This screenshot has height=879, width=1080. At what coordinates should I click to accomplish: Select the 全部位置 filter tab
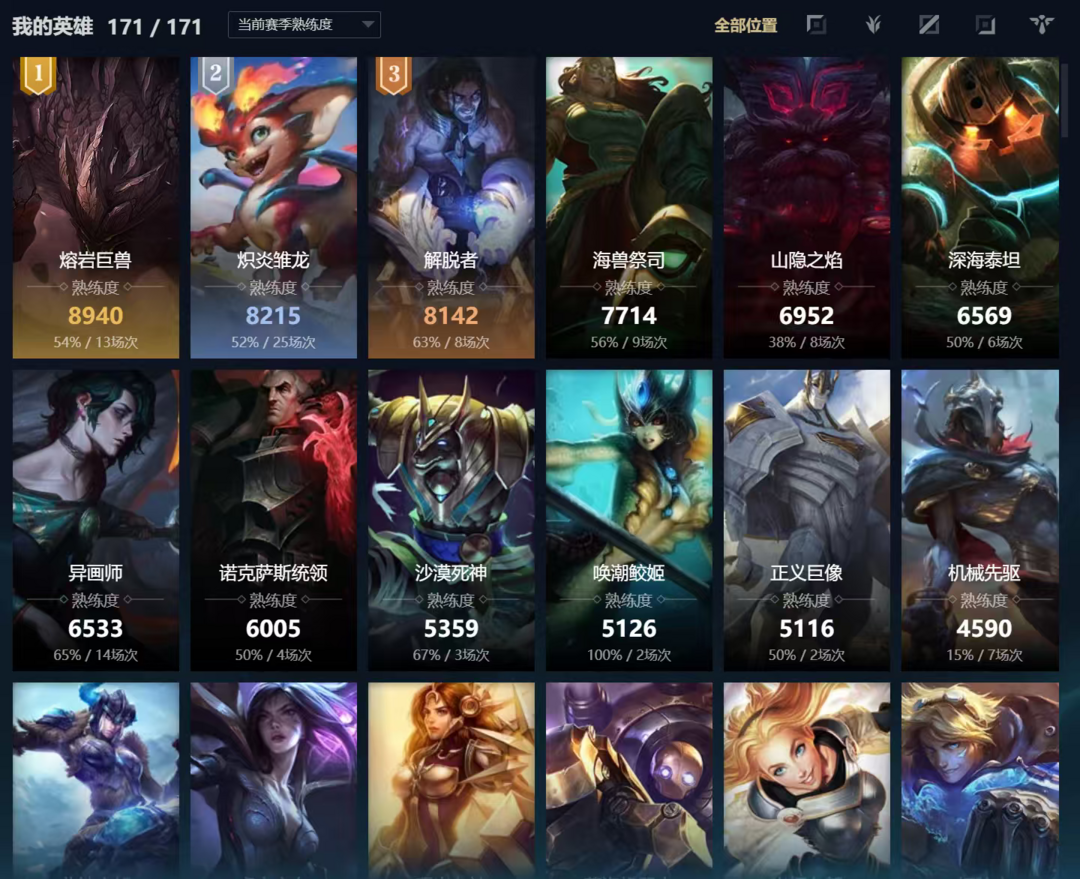pyautogui.click(x=746, y=25)
